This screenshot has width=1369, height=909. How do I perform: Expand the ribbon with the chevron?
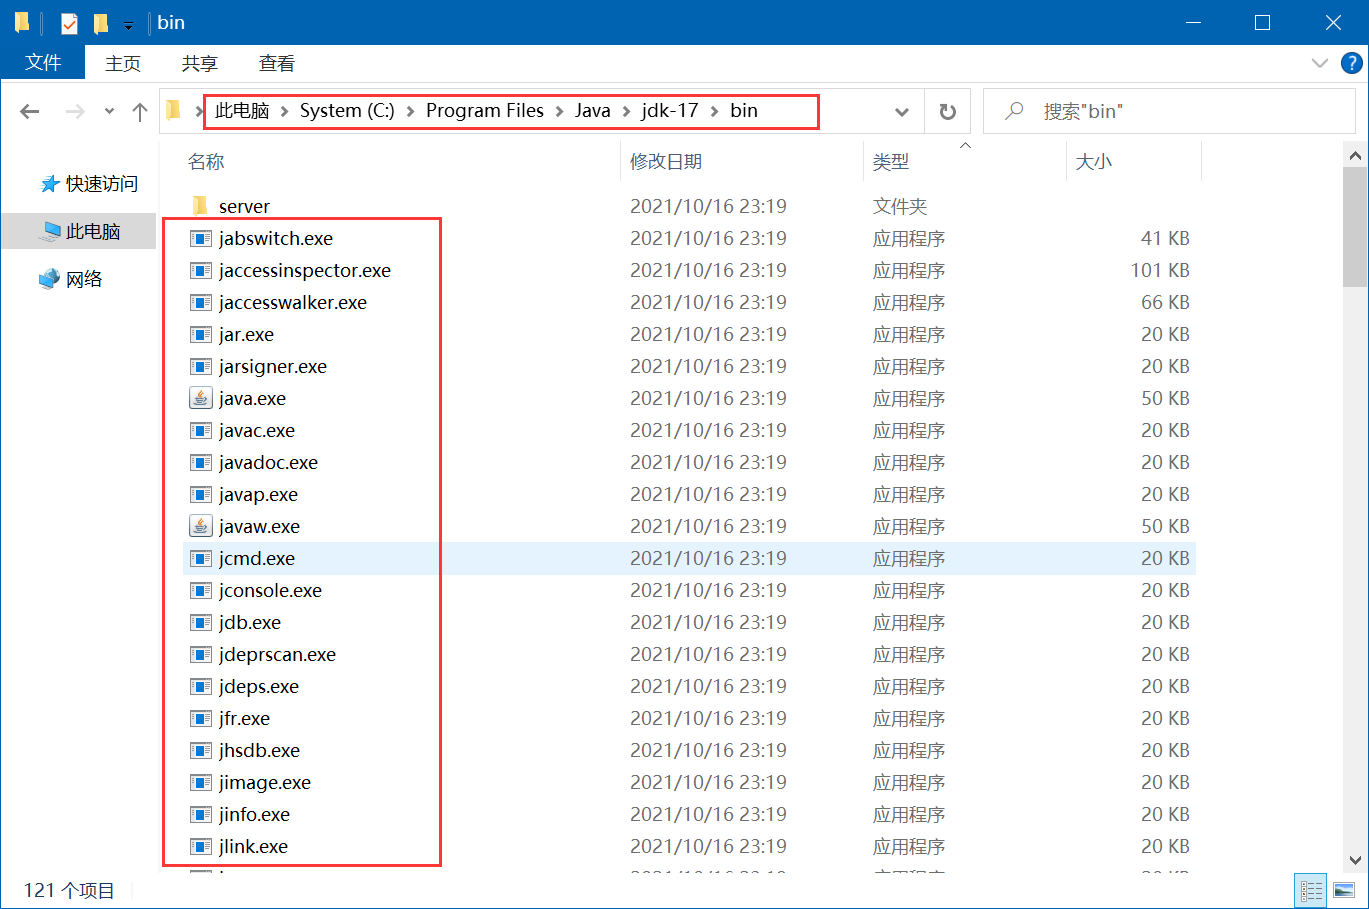[x=1319, y=63]
